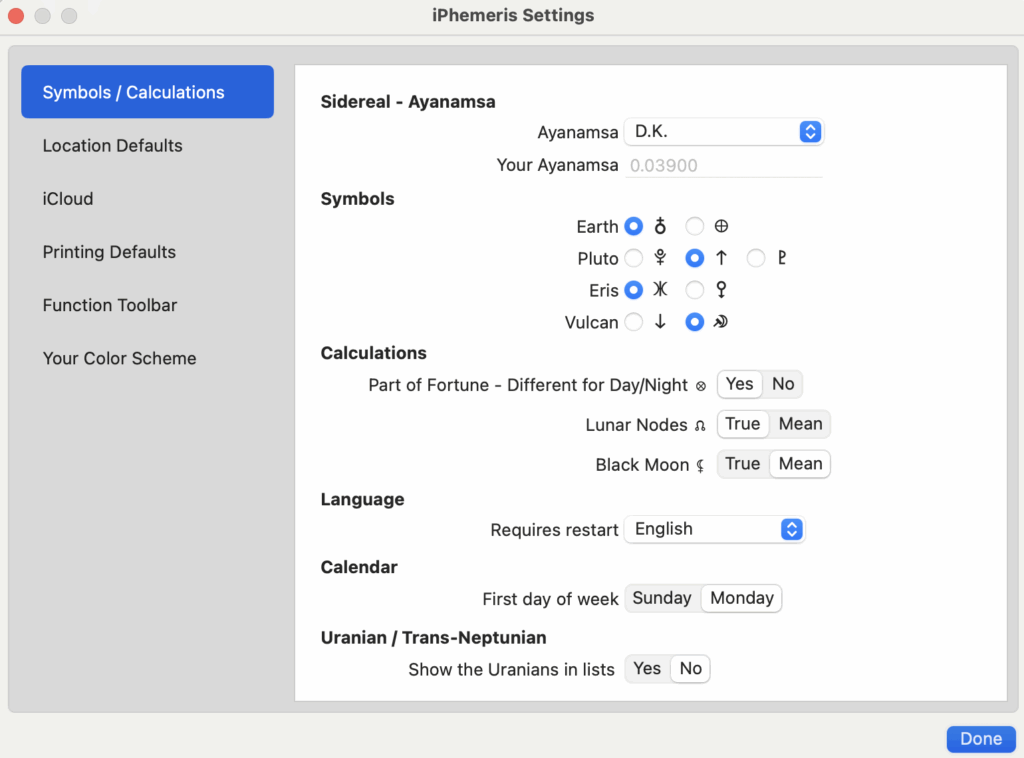Enable showing Uranians in lists with Yes
This screenshot has width=1024, height=758.
pyautogui.click(x=647, y=669)
